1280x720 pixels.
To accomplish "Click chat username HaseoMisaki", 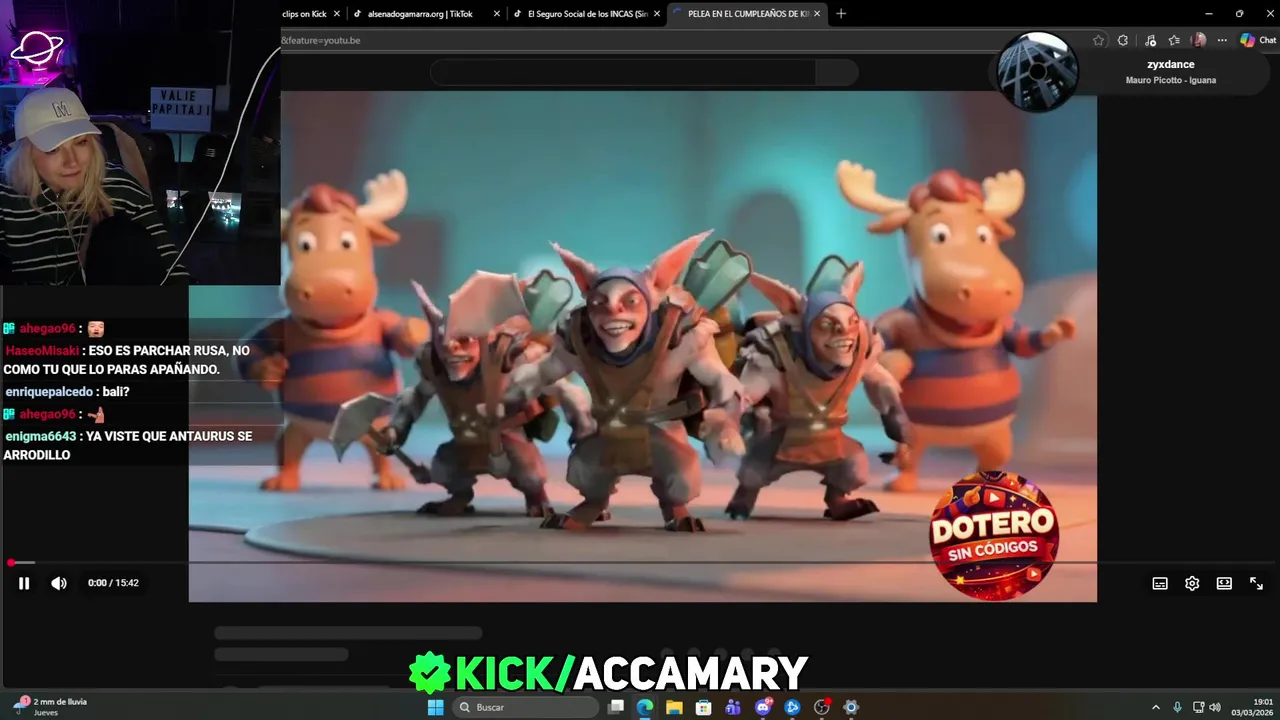I will [x=42, y=351].
